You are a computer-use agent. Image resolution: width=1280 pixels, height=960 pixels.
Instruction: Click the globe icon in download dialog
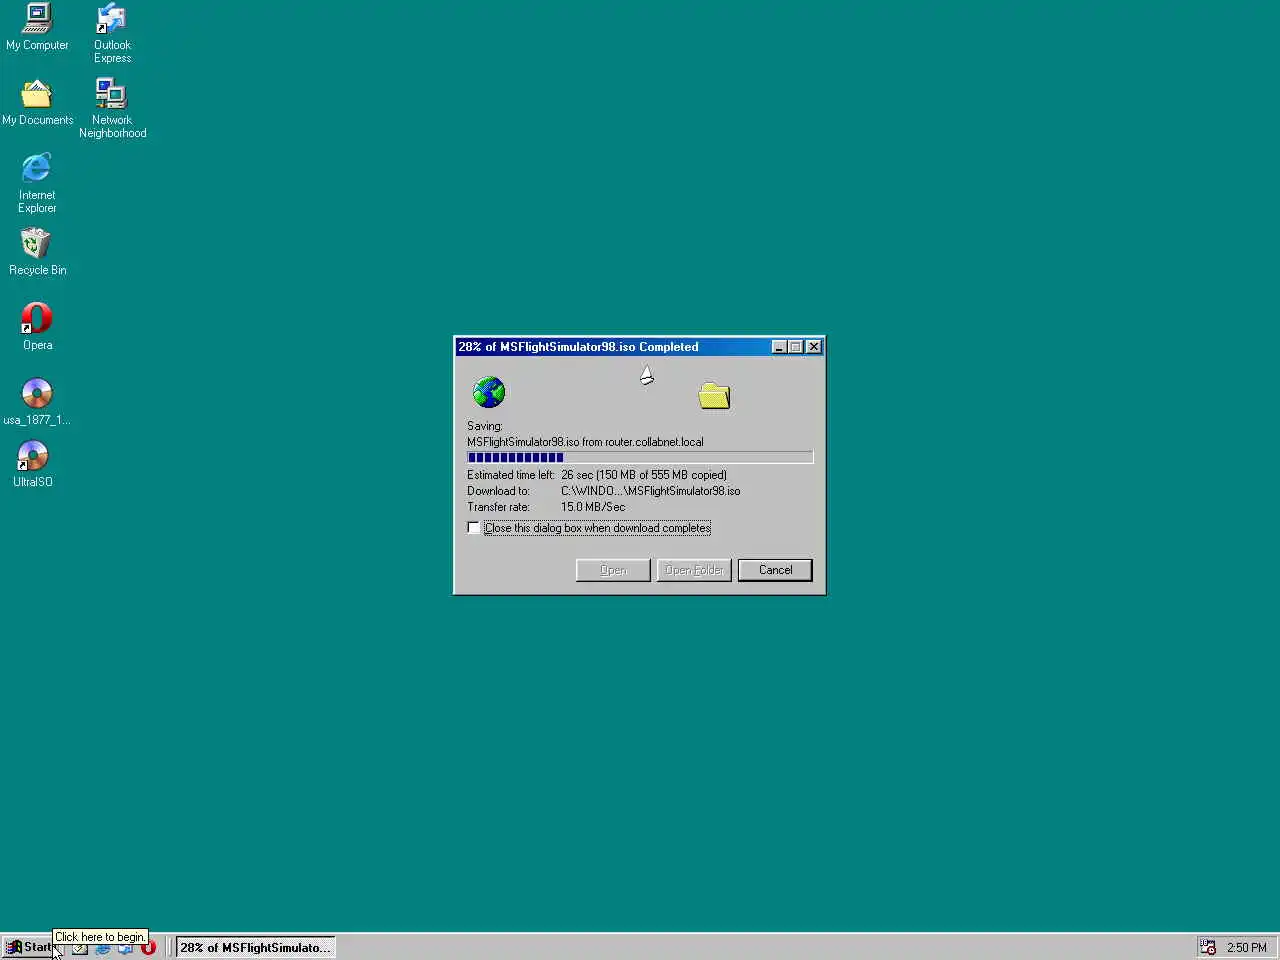[489, 392]
